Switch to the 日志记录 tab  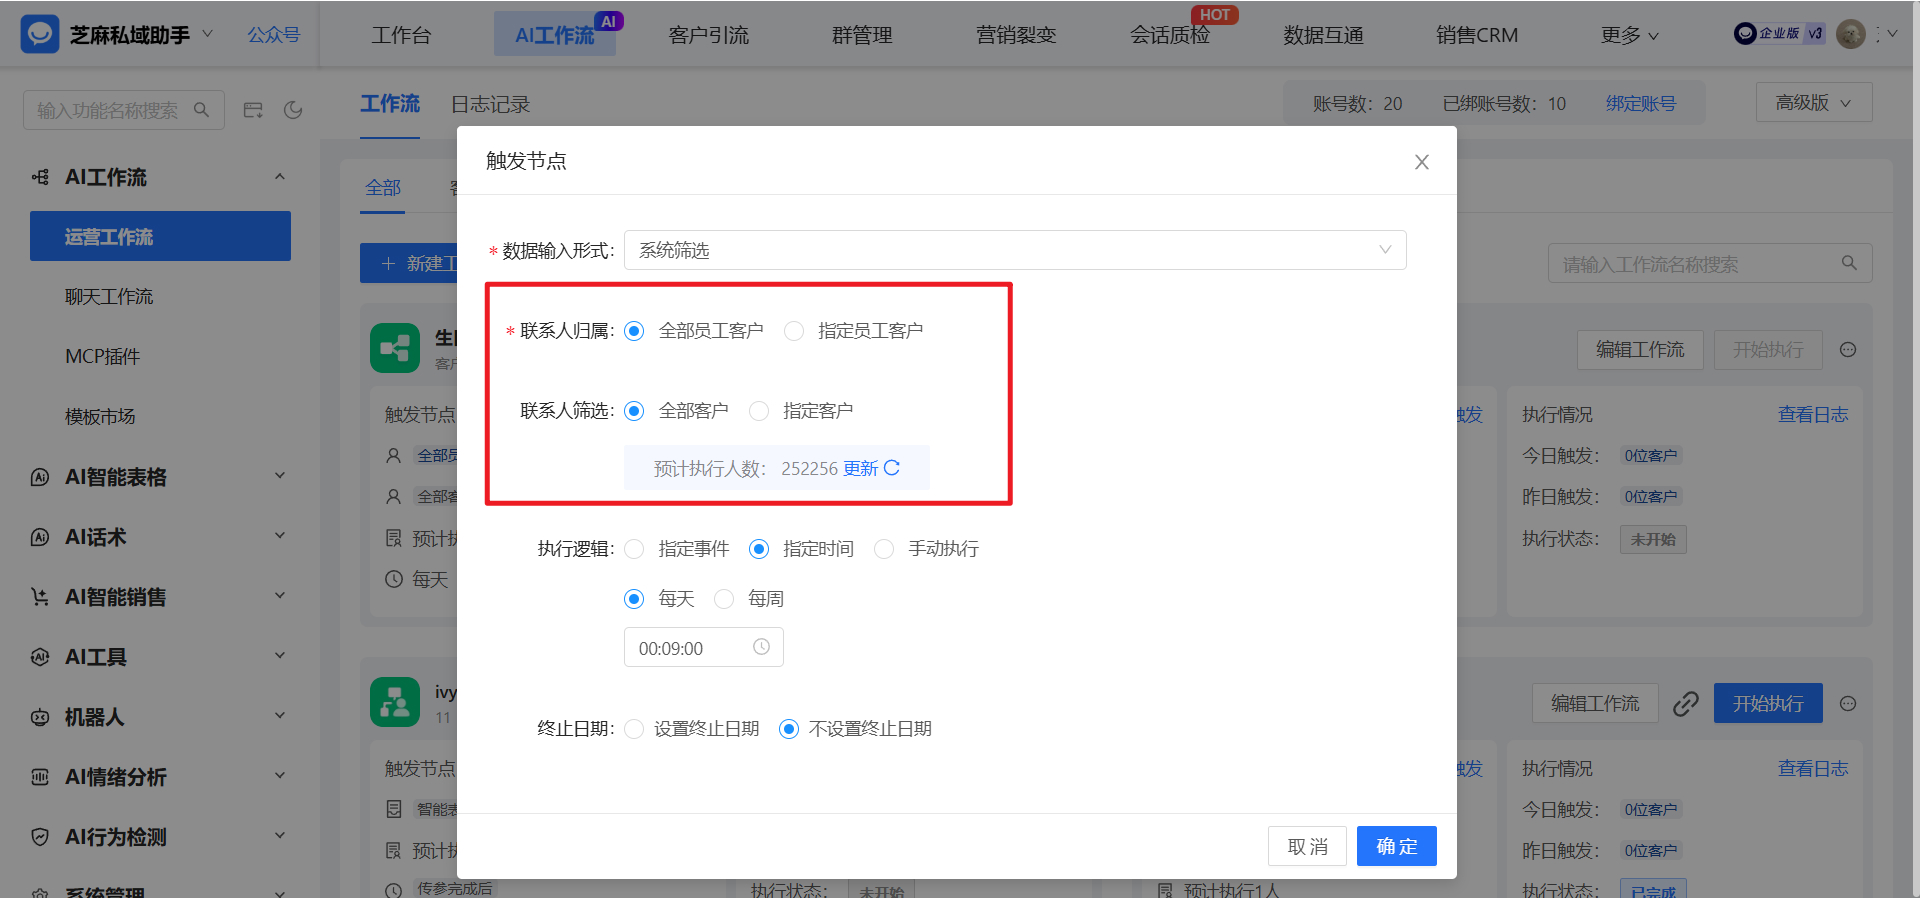[490, 104]
